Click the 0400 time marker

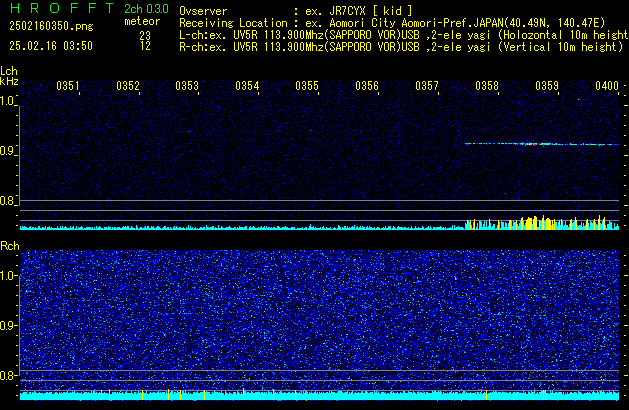(x=607, y=86)
